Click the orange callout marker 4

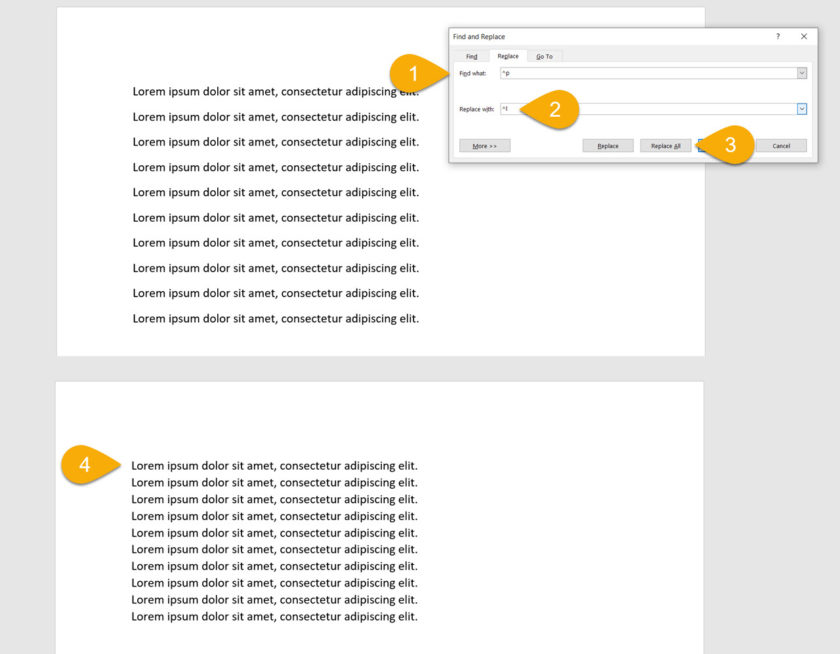[x=85, y=464]
